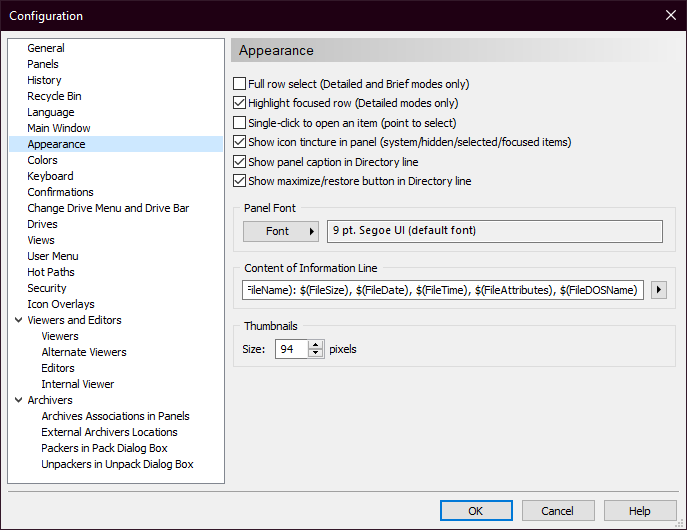Enable Full row select checkbox
The height and width of the screenshot is (530, 687).
coord(239,84)
